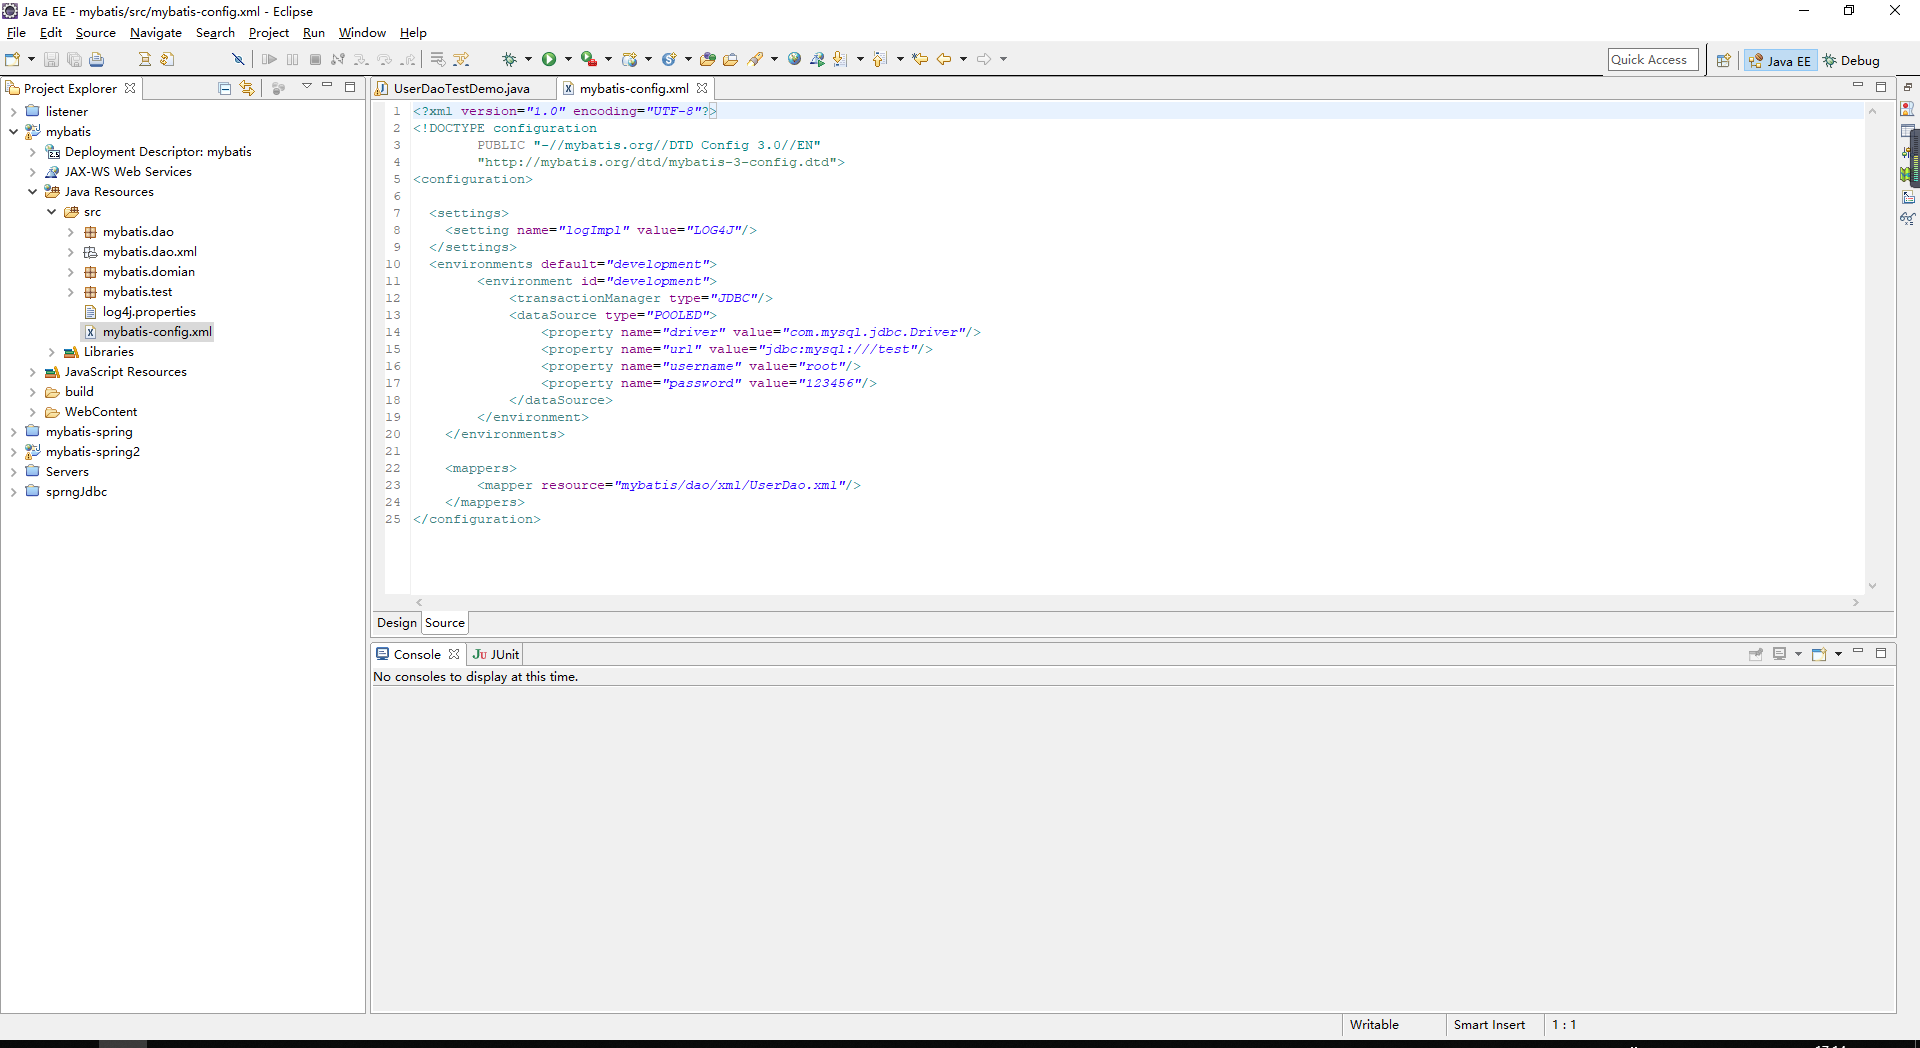Click the Quick Access search field
The height and width of the screenshot is (1048, 1920).
(1653, 60)
